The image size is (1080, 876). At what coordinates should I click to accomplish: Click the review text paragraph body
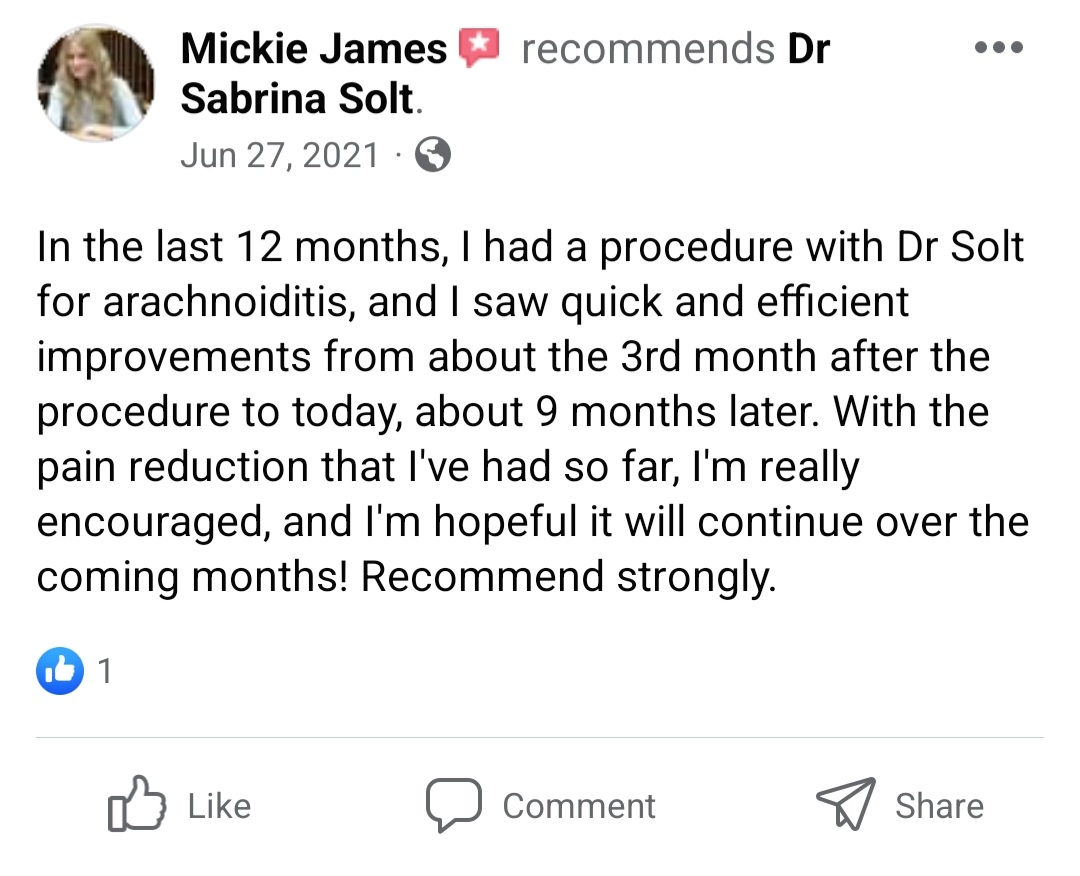pos(532,411)
